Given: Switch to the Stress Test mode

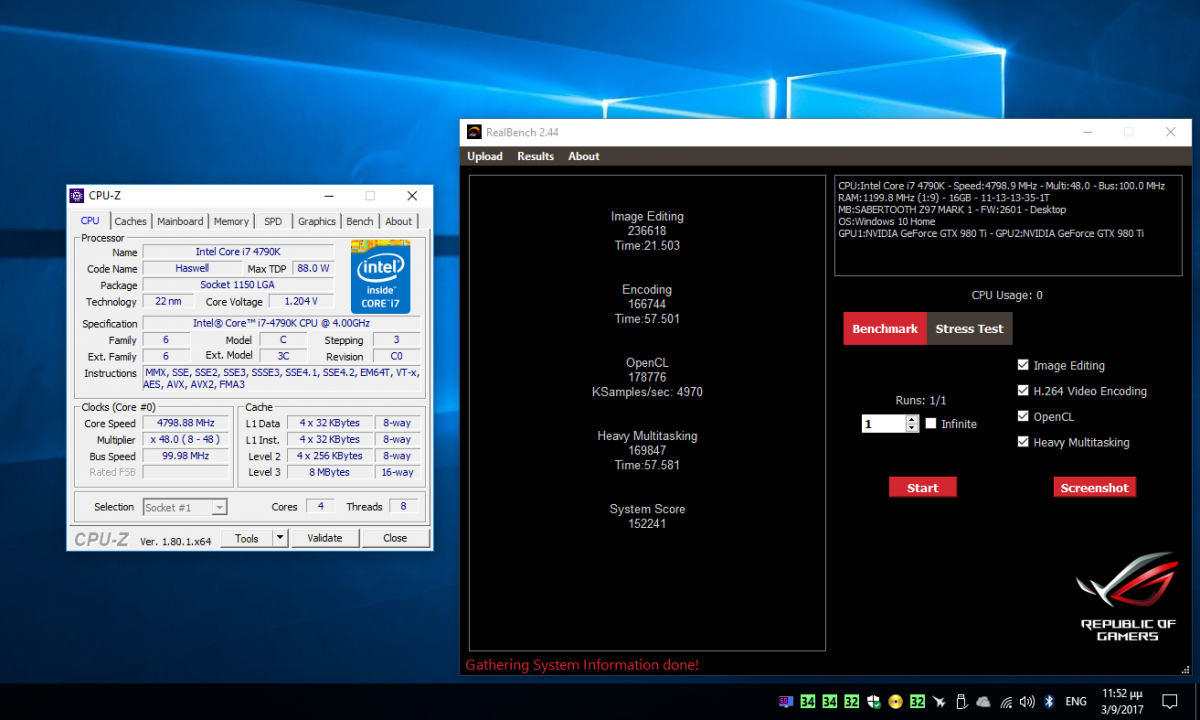Looking at the screenshot, I should click(x=969, y=329).
